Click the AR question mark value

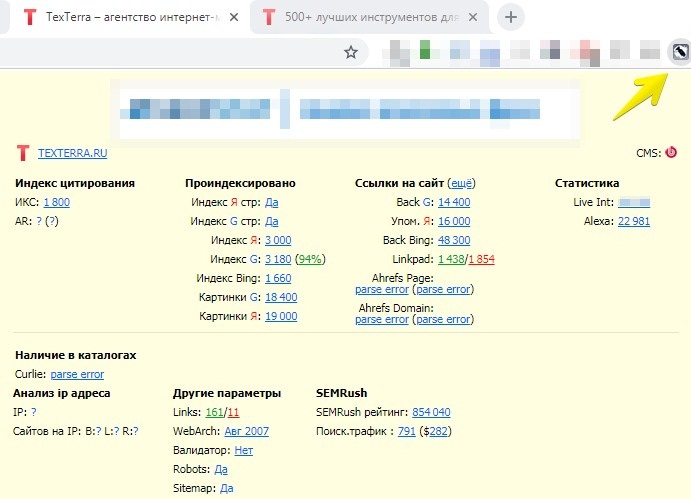[39, 221]
